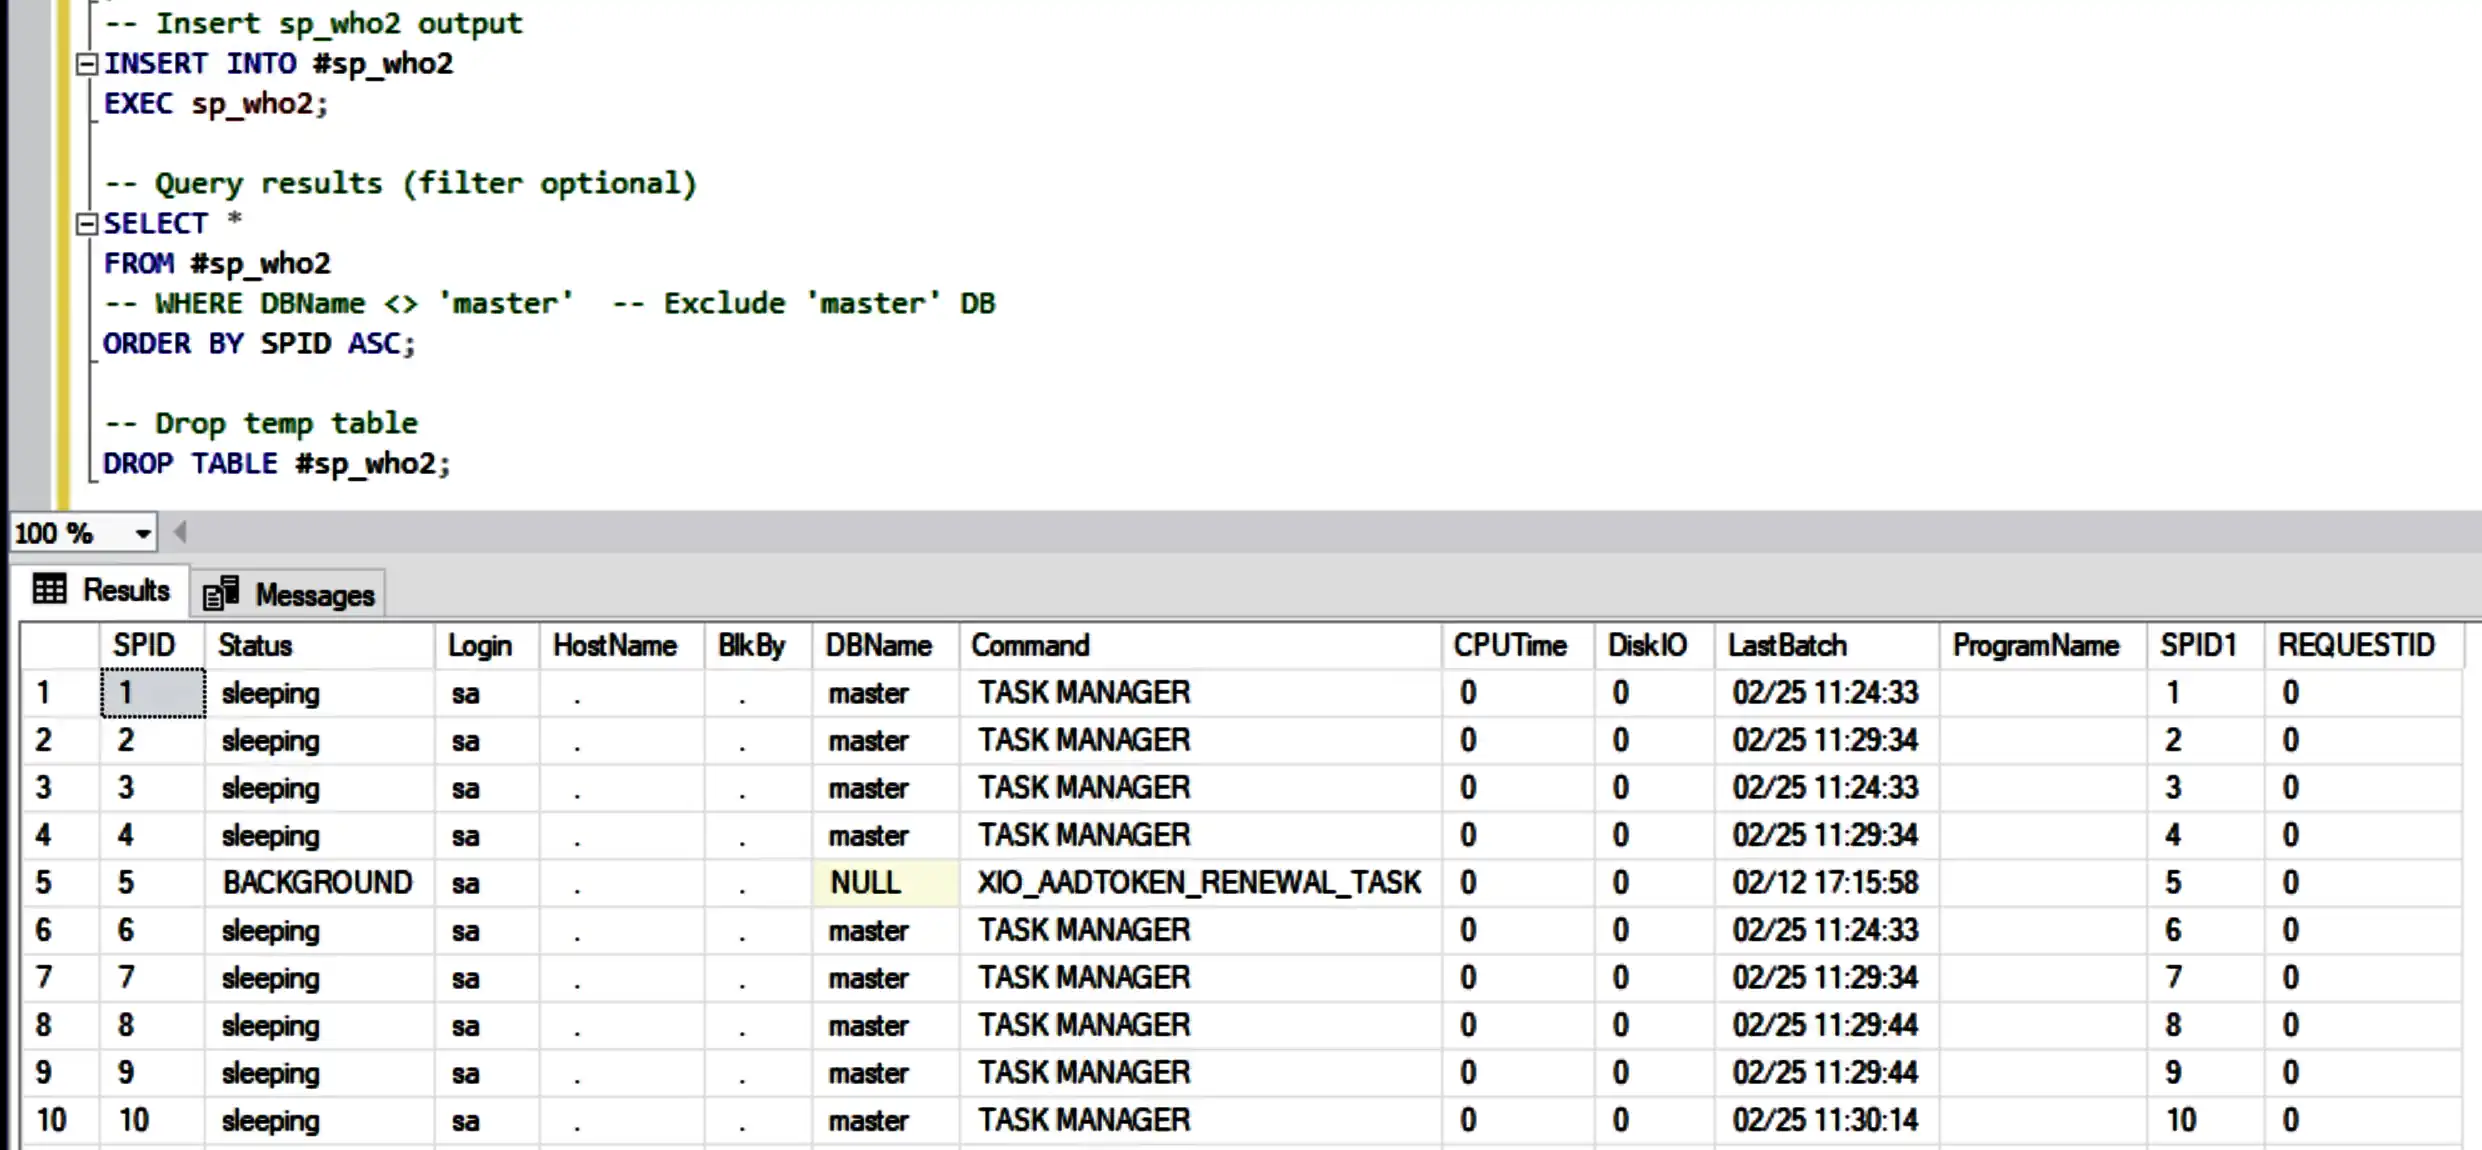Click the CPUTime column header
2482x1150 pixels.
1517,645
